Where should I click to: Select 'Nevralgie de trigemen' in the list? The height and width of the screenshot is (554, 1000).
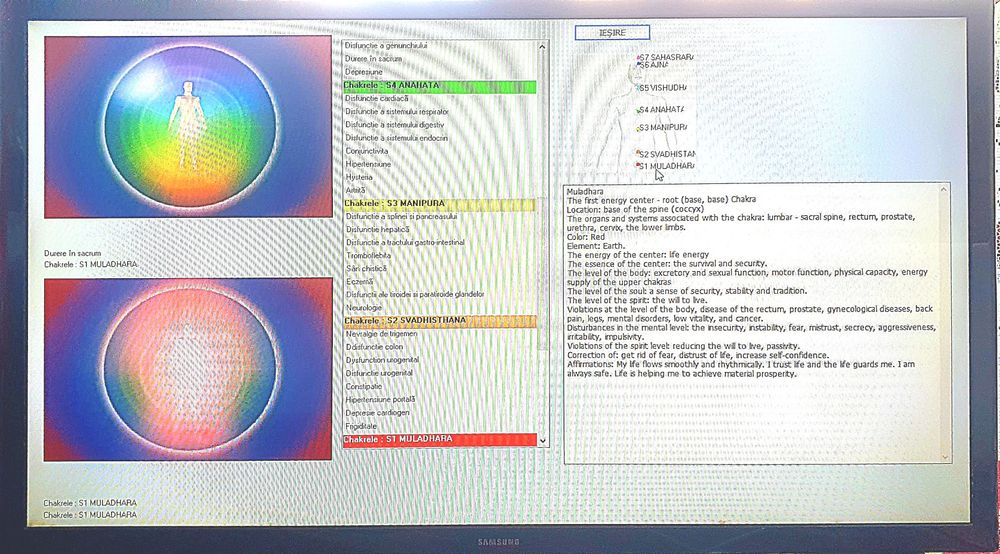click(381, 333)
